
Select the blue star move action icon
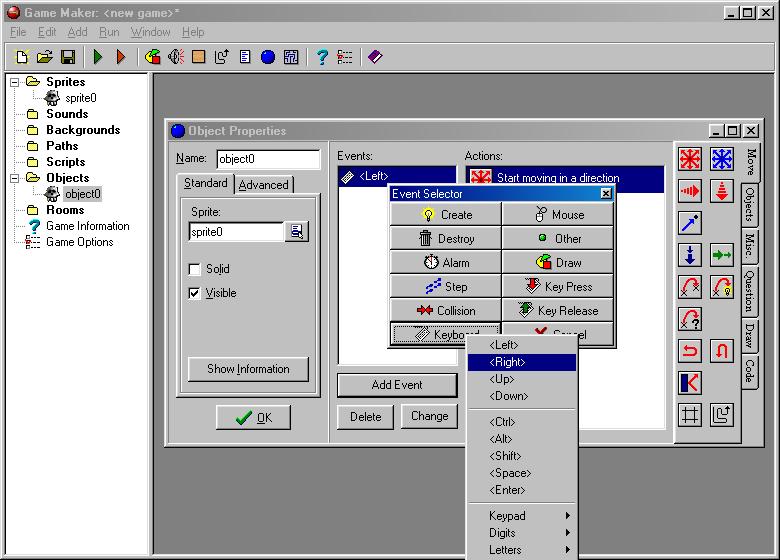tap(722, 160)
